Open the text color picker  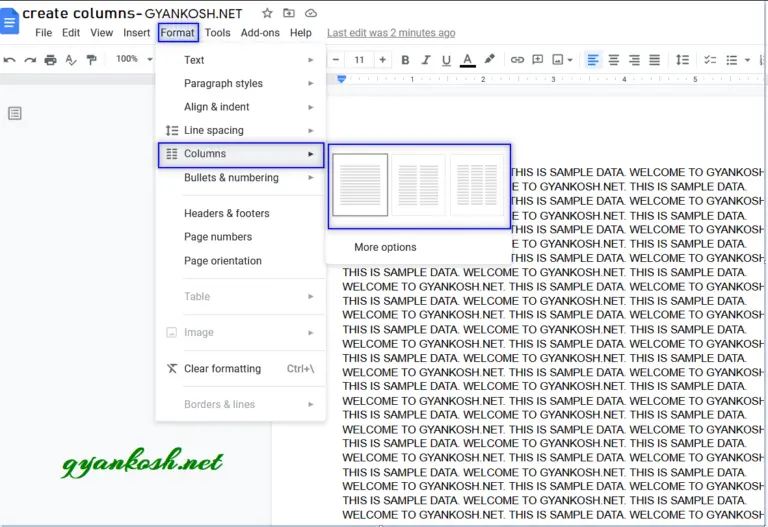point(468,60)
